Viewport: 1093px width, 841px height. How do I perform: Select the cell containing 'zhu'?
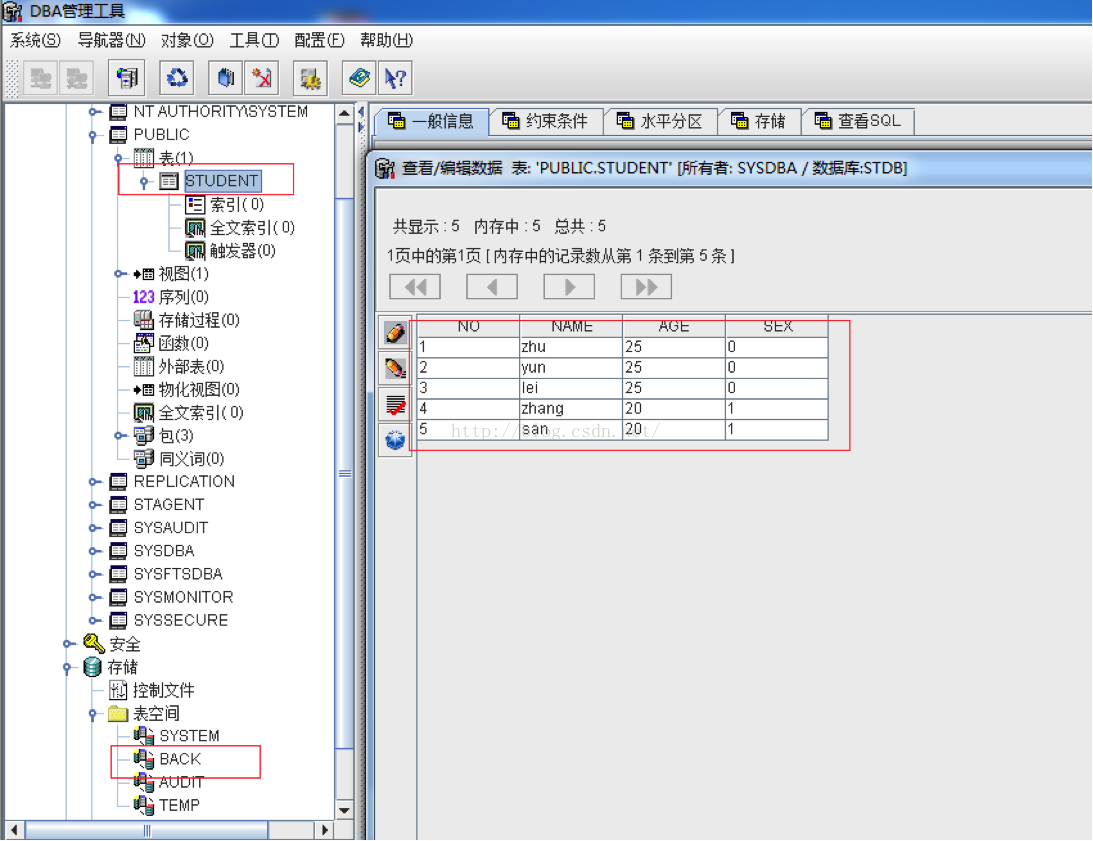point(571,347)
